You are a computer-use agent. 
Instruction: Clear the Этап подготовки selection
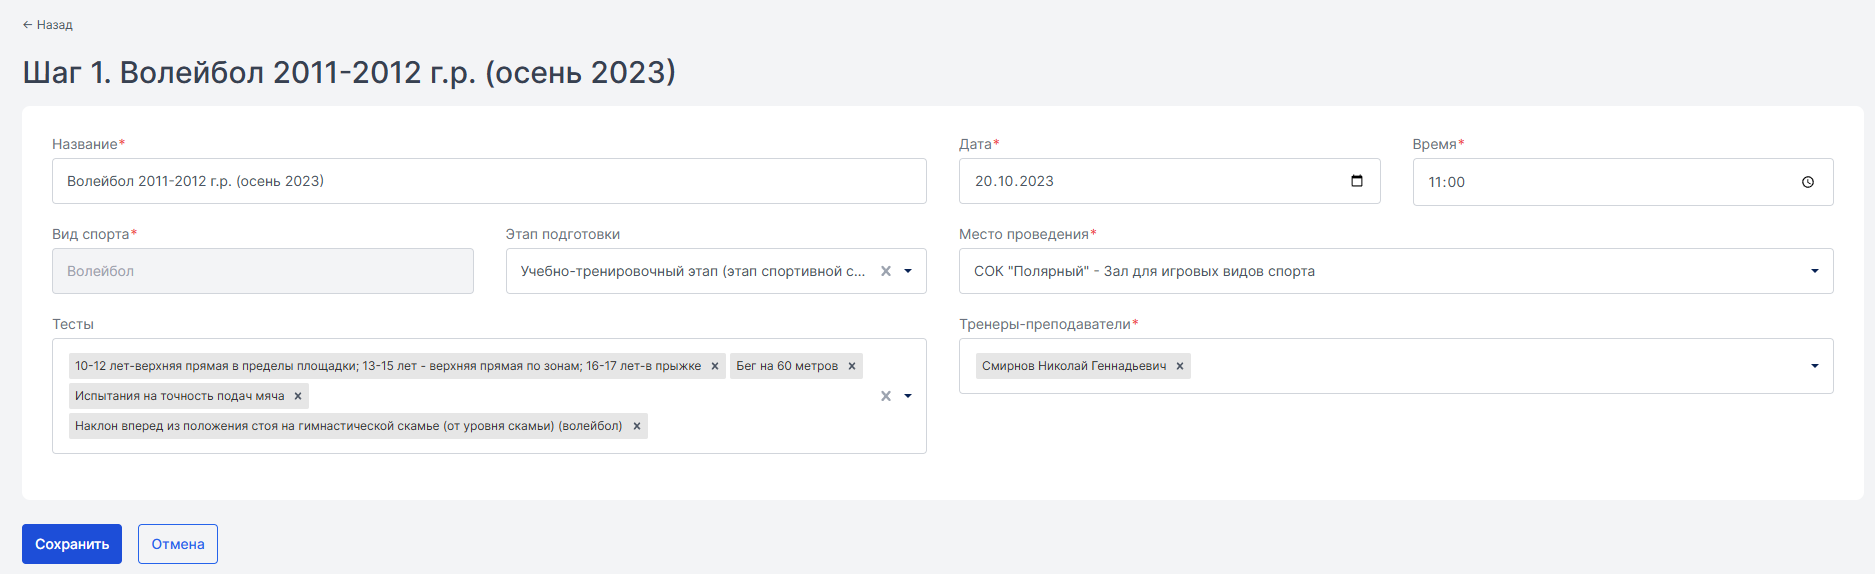pyautogui.click(x=886, y=271)
